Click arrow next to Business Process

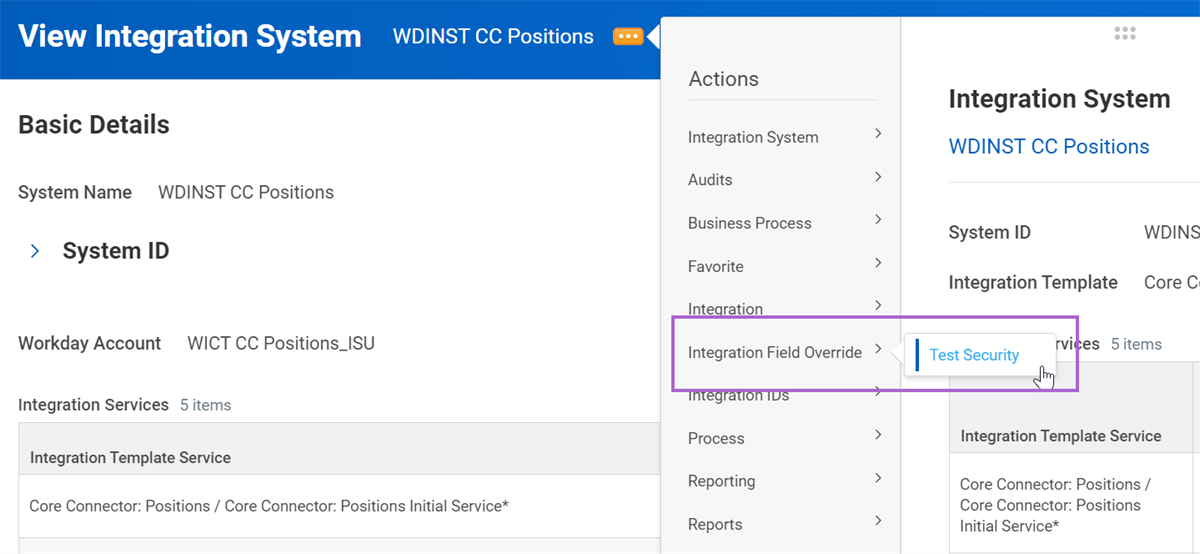click(878, 219)
